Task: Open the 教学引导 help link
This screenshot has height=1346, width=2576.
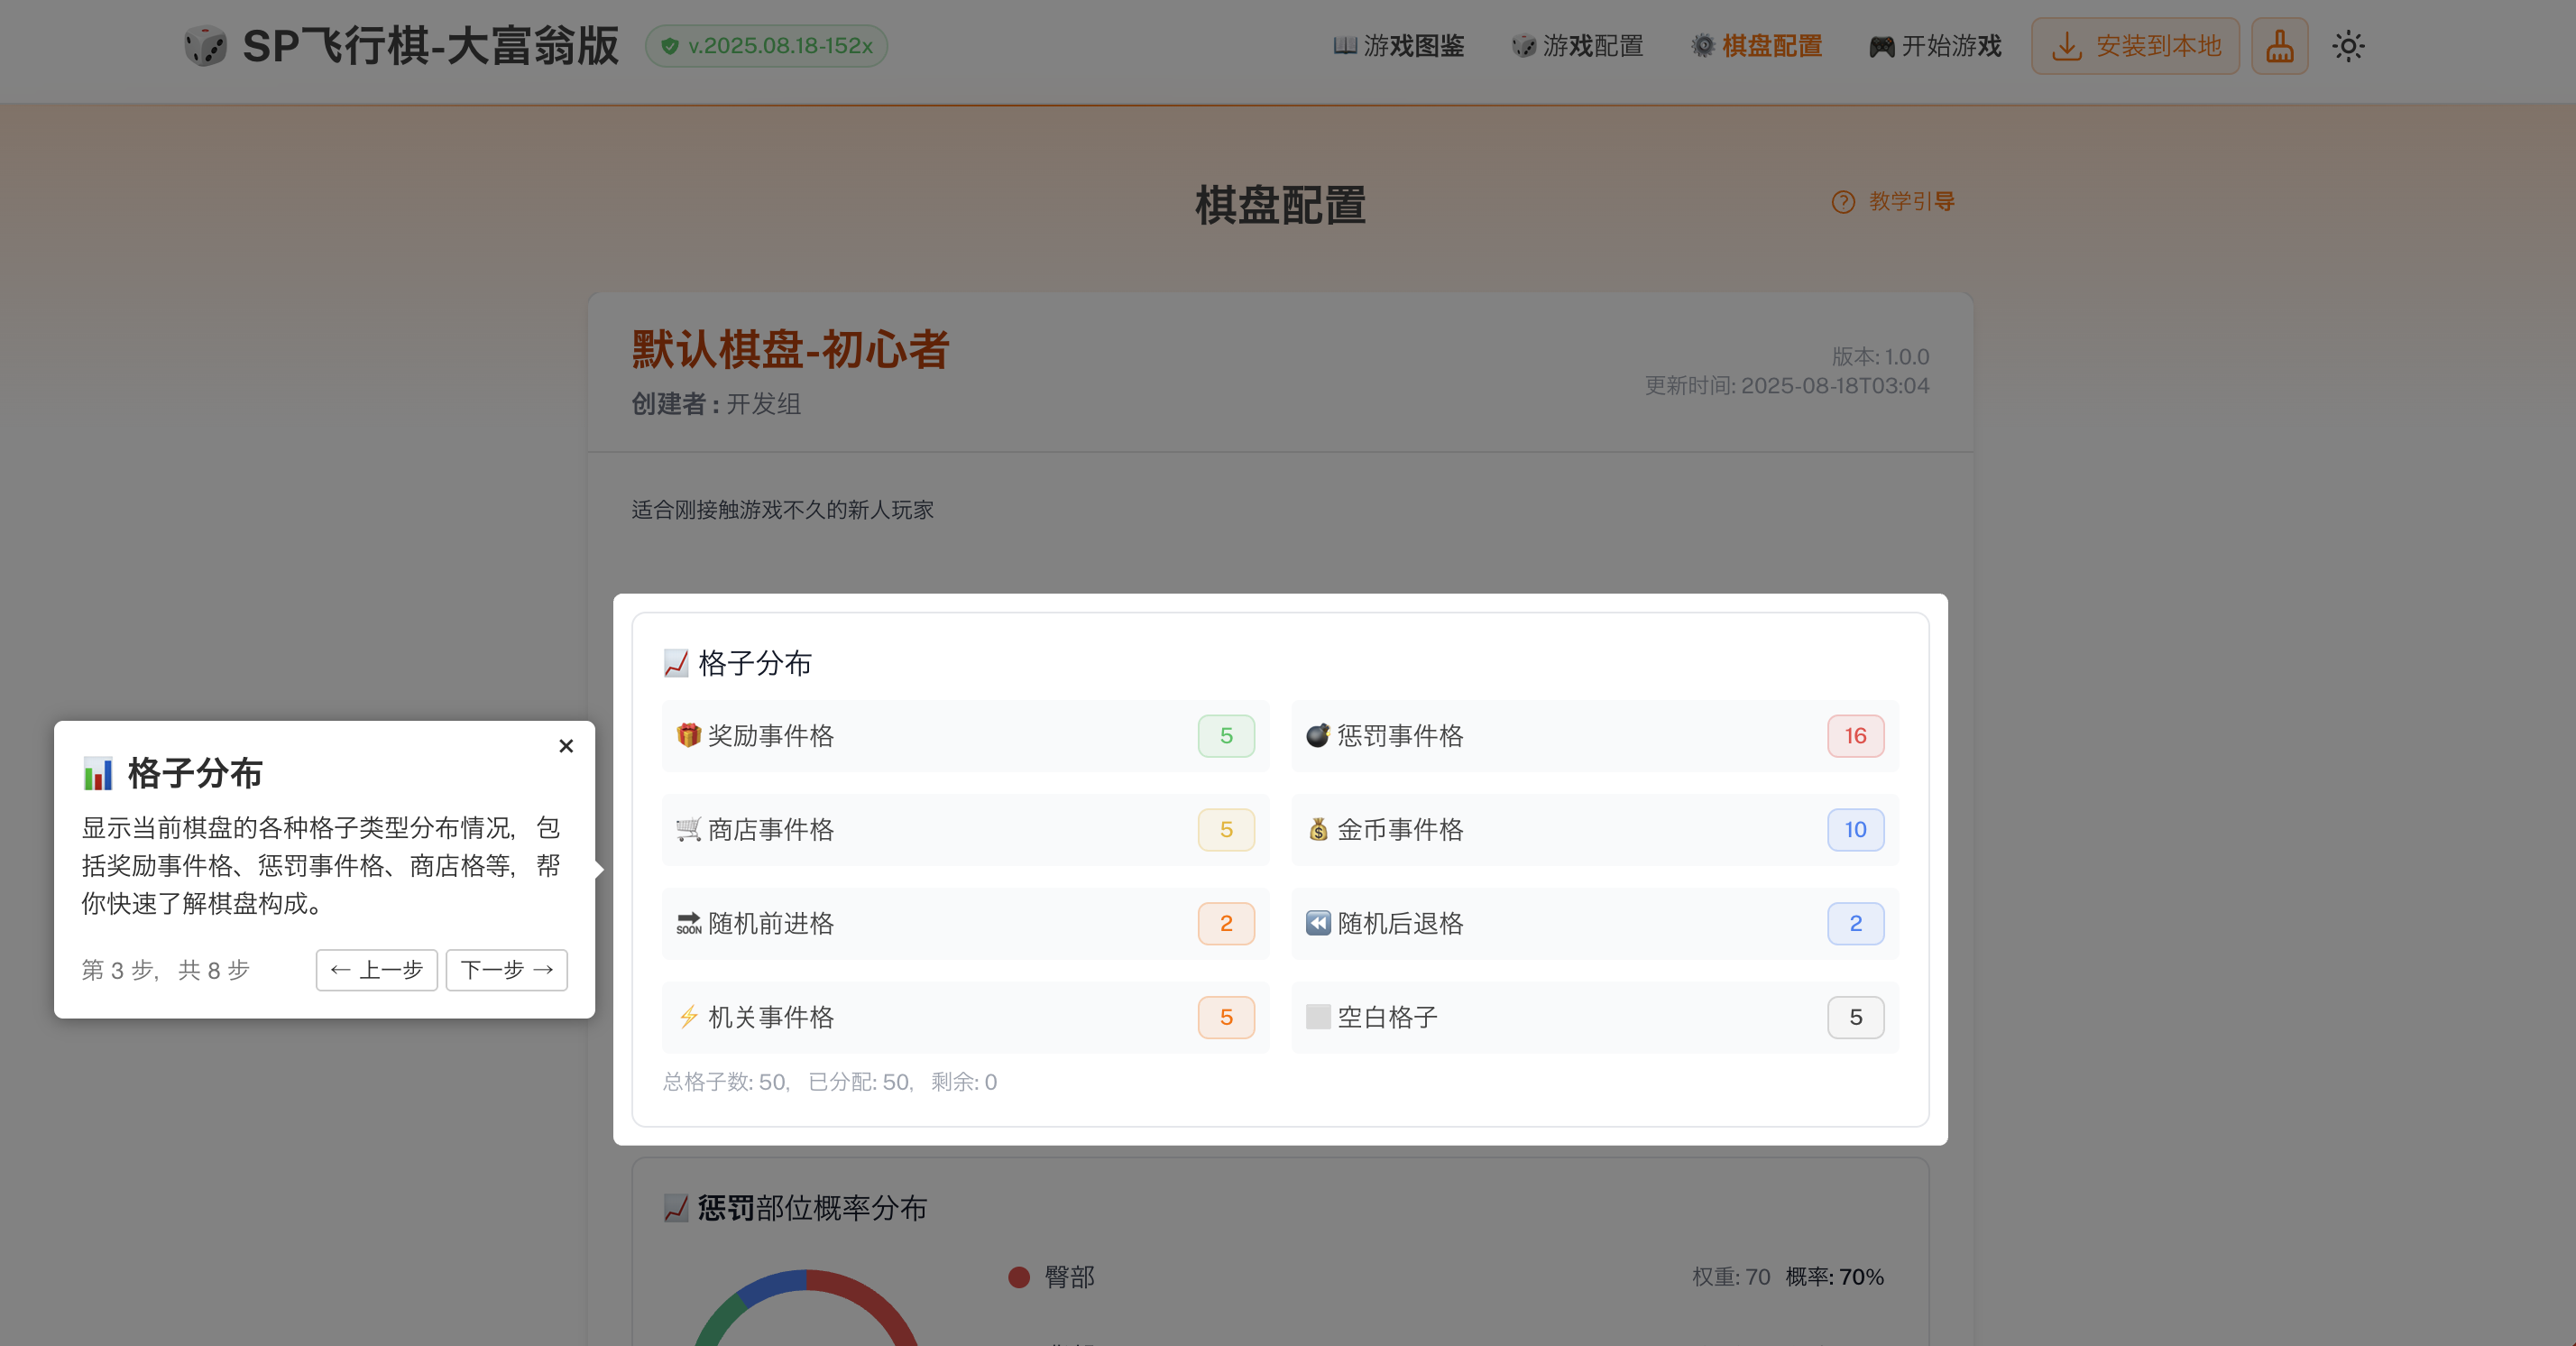Action: coord(1893,201)
